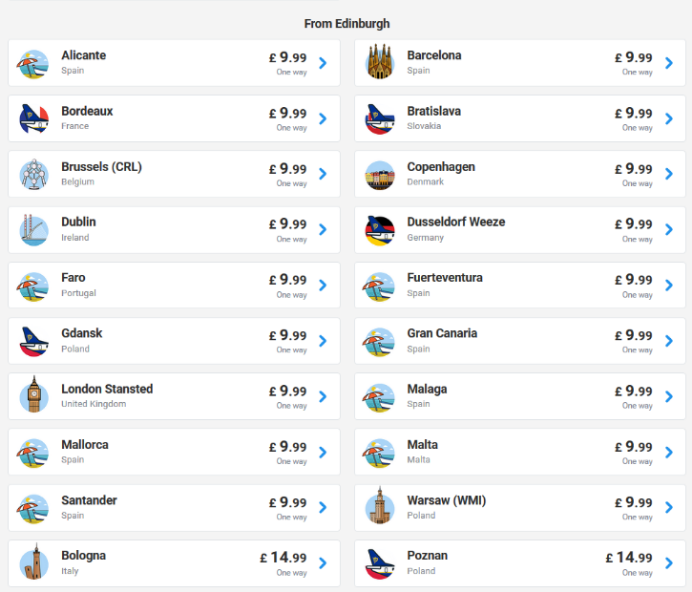This screenshot has height=592, width=692.
Task: Choose the Gran Canaria £9.99 fare
Action: (633, 335)
